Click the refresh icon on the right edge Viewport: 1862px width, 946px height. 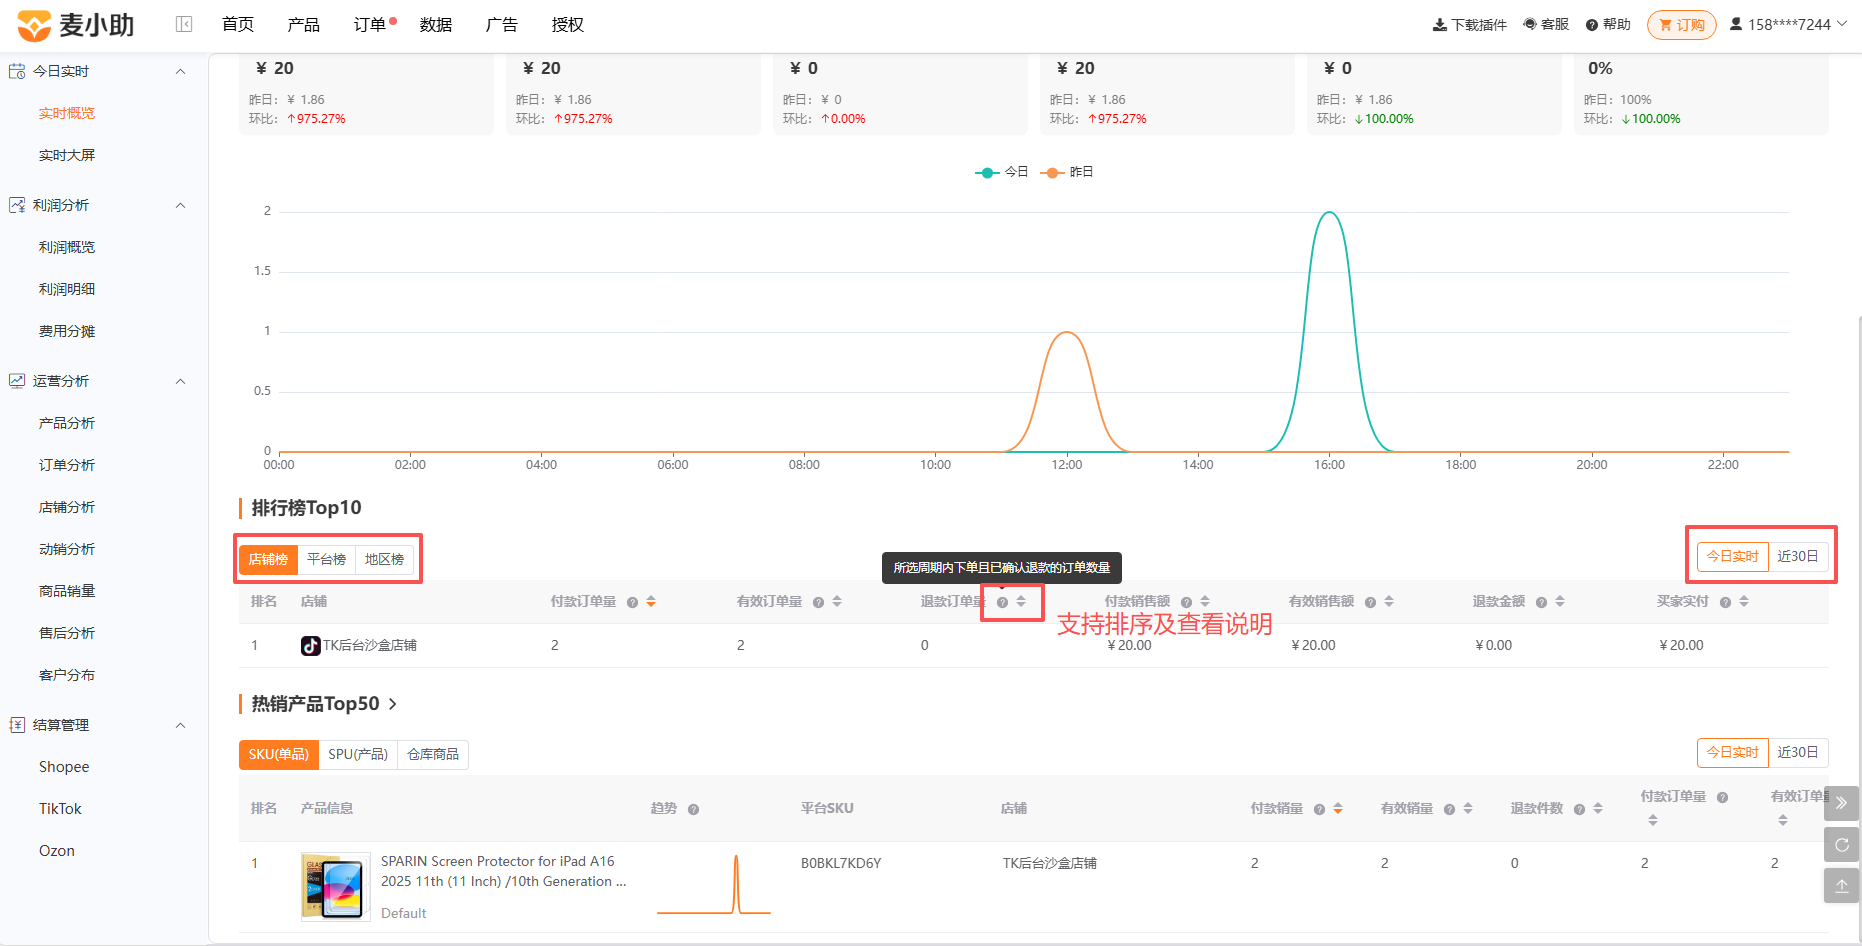click(1841, 845)
